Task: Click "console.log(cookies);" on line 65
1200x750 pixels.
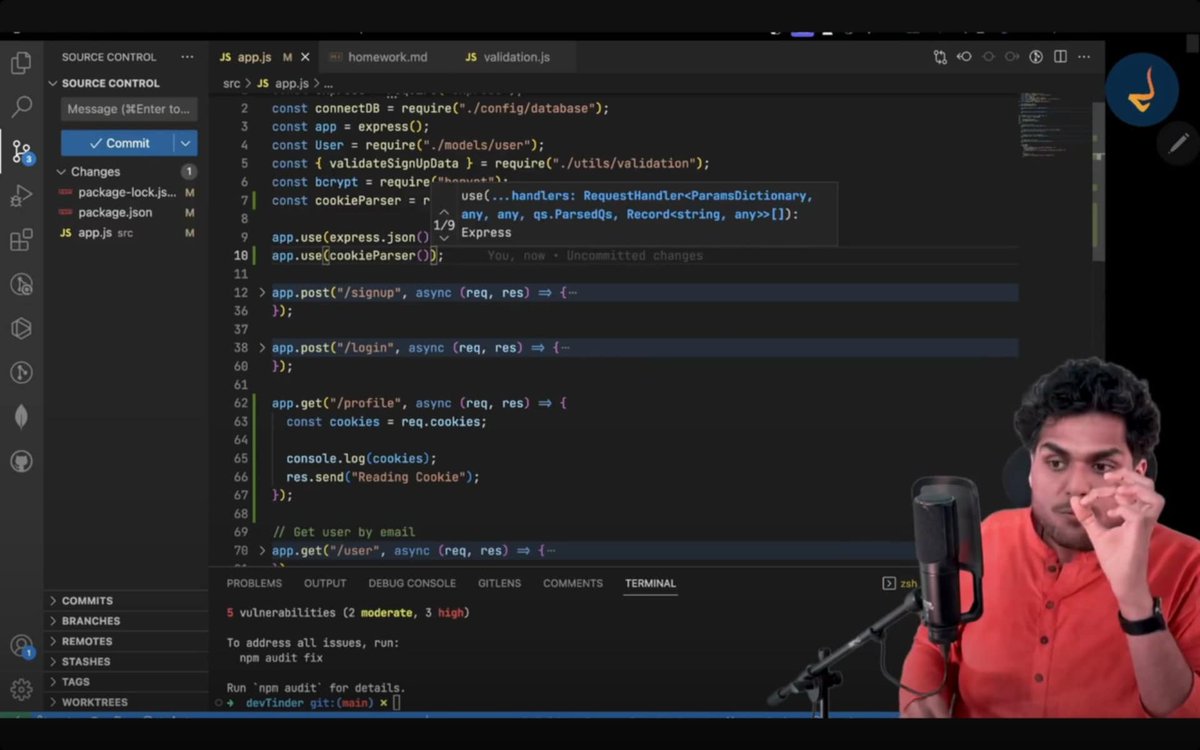Action: (x=362, y=458)
